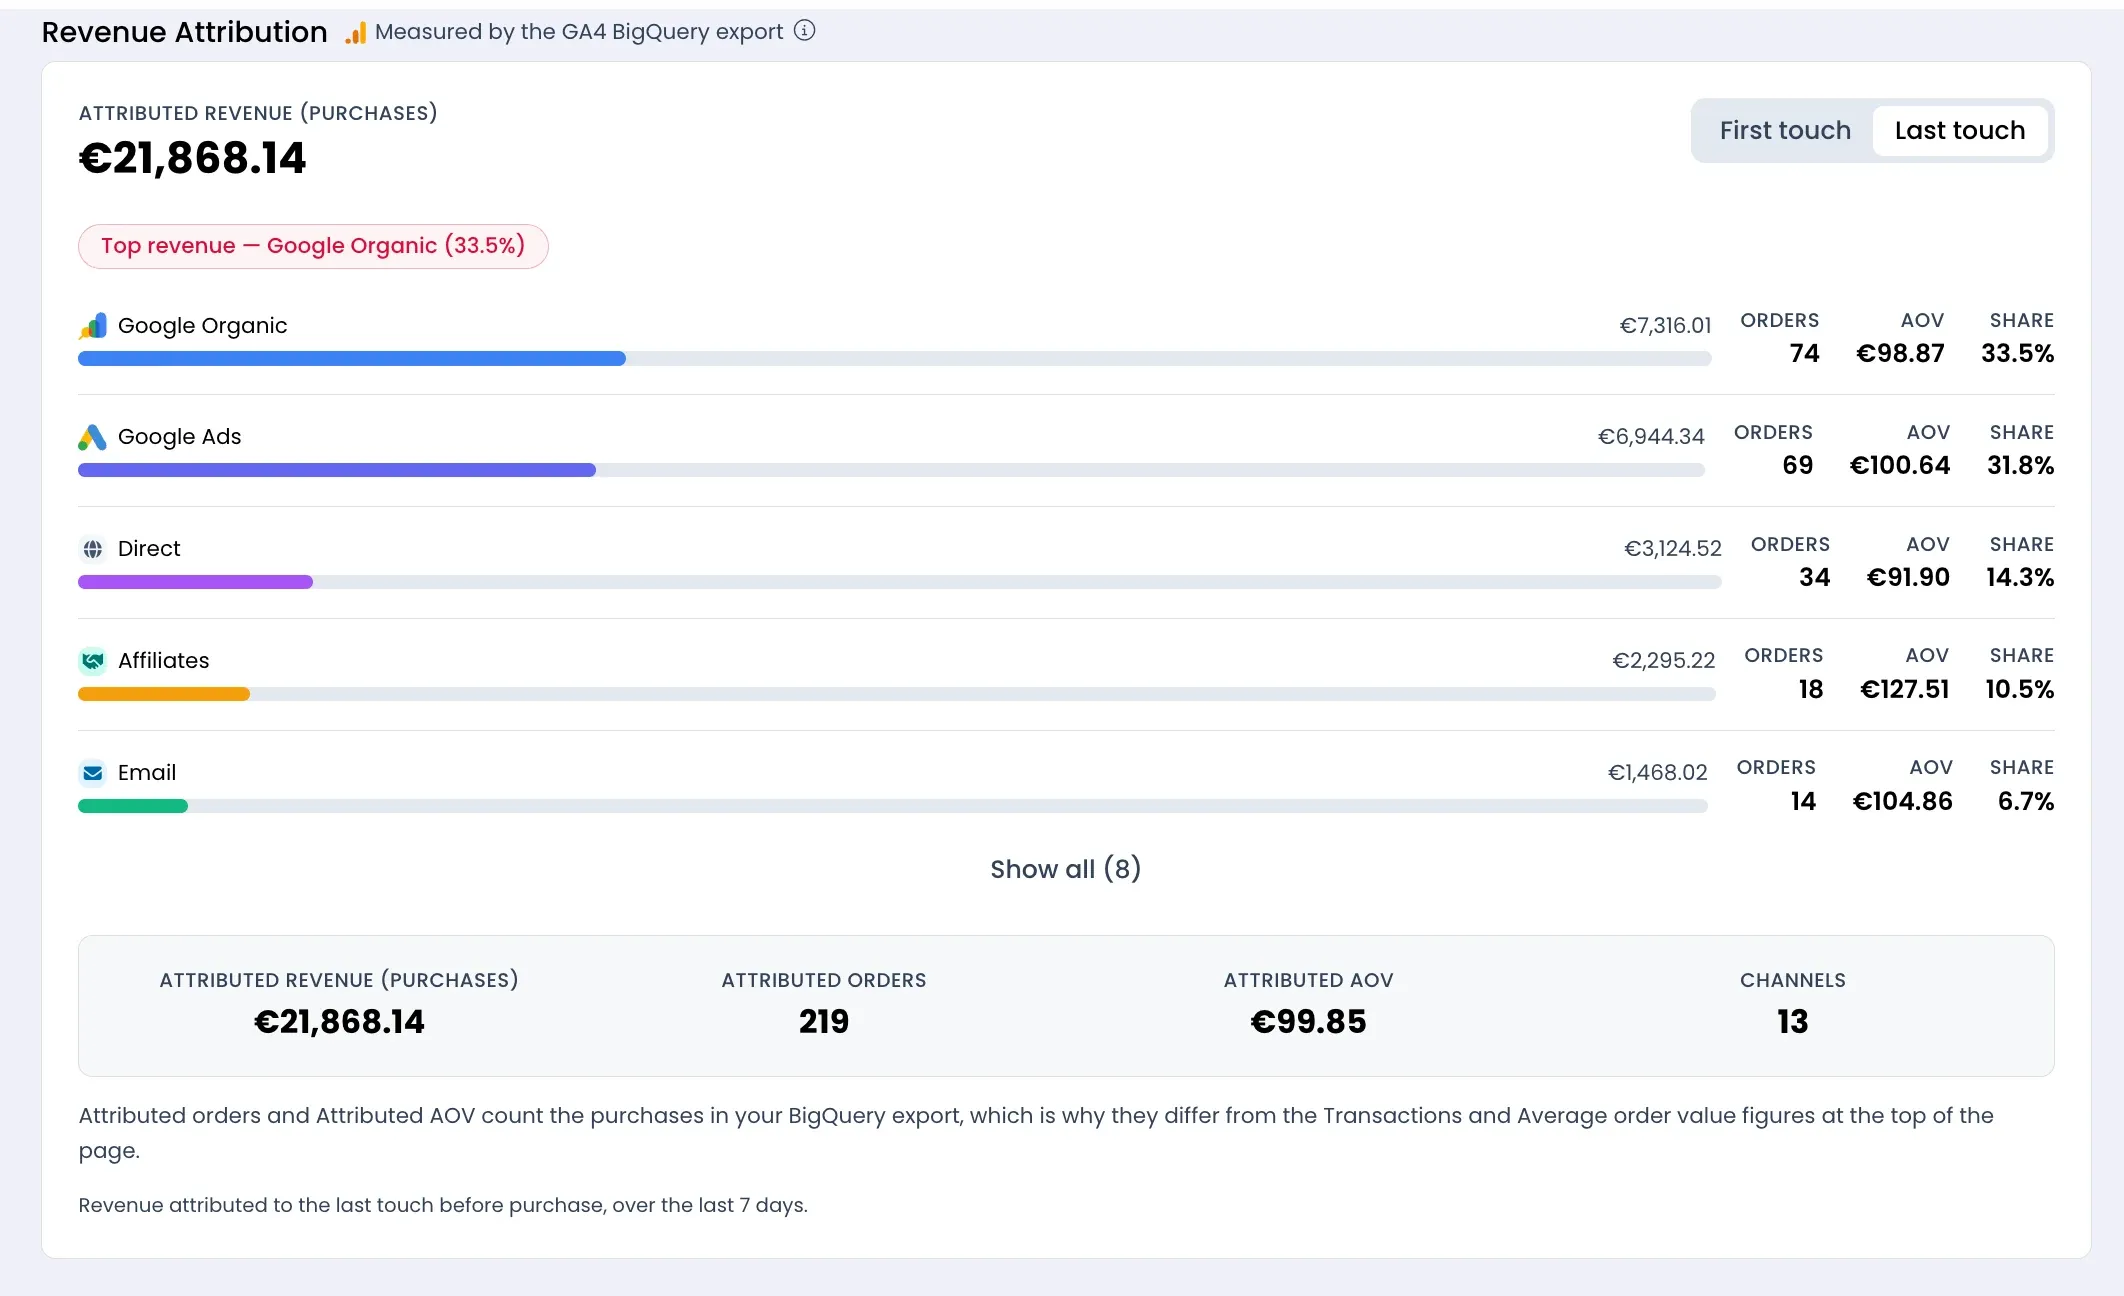Click the Direct purple revenue bar
Viewport: 2124px width, 1296px height.
pyautogui.click(x=196, y=582)
